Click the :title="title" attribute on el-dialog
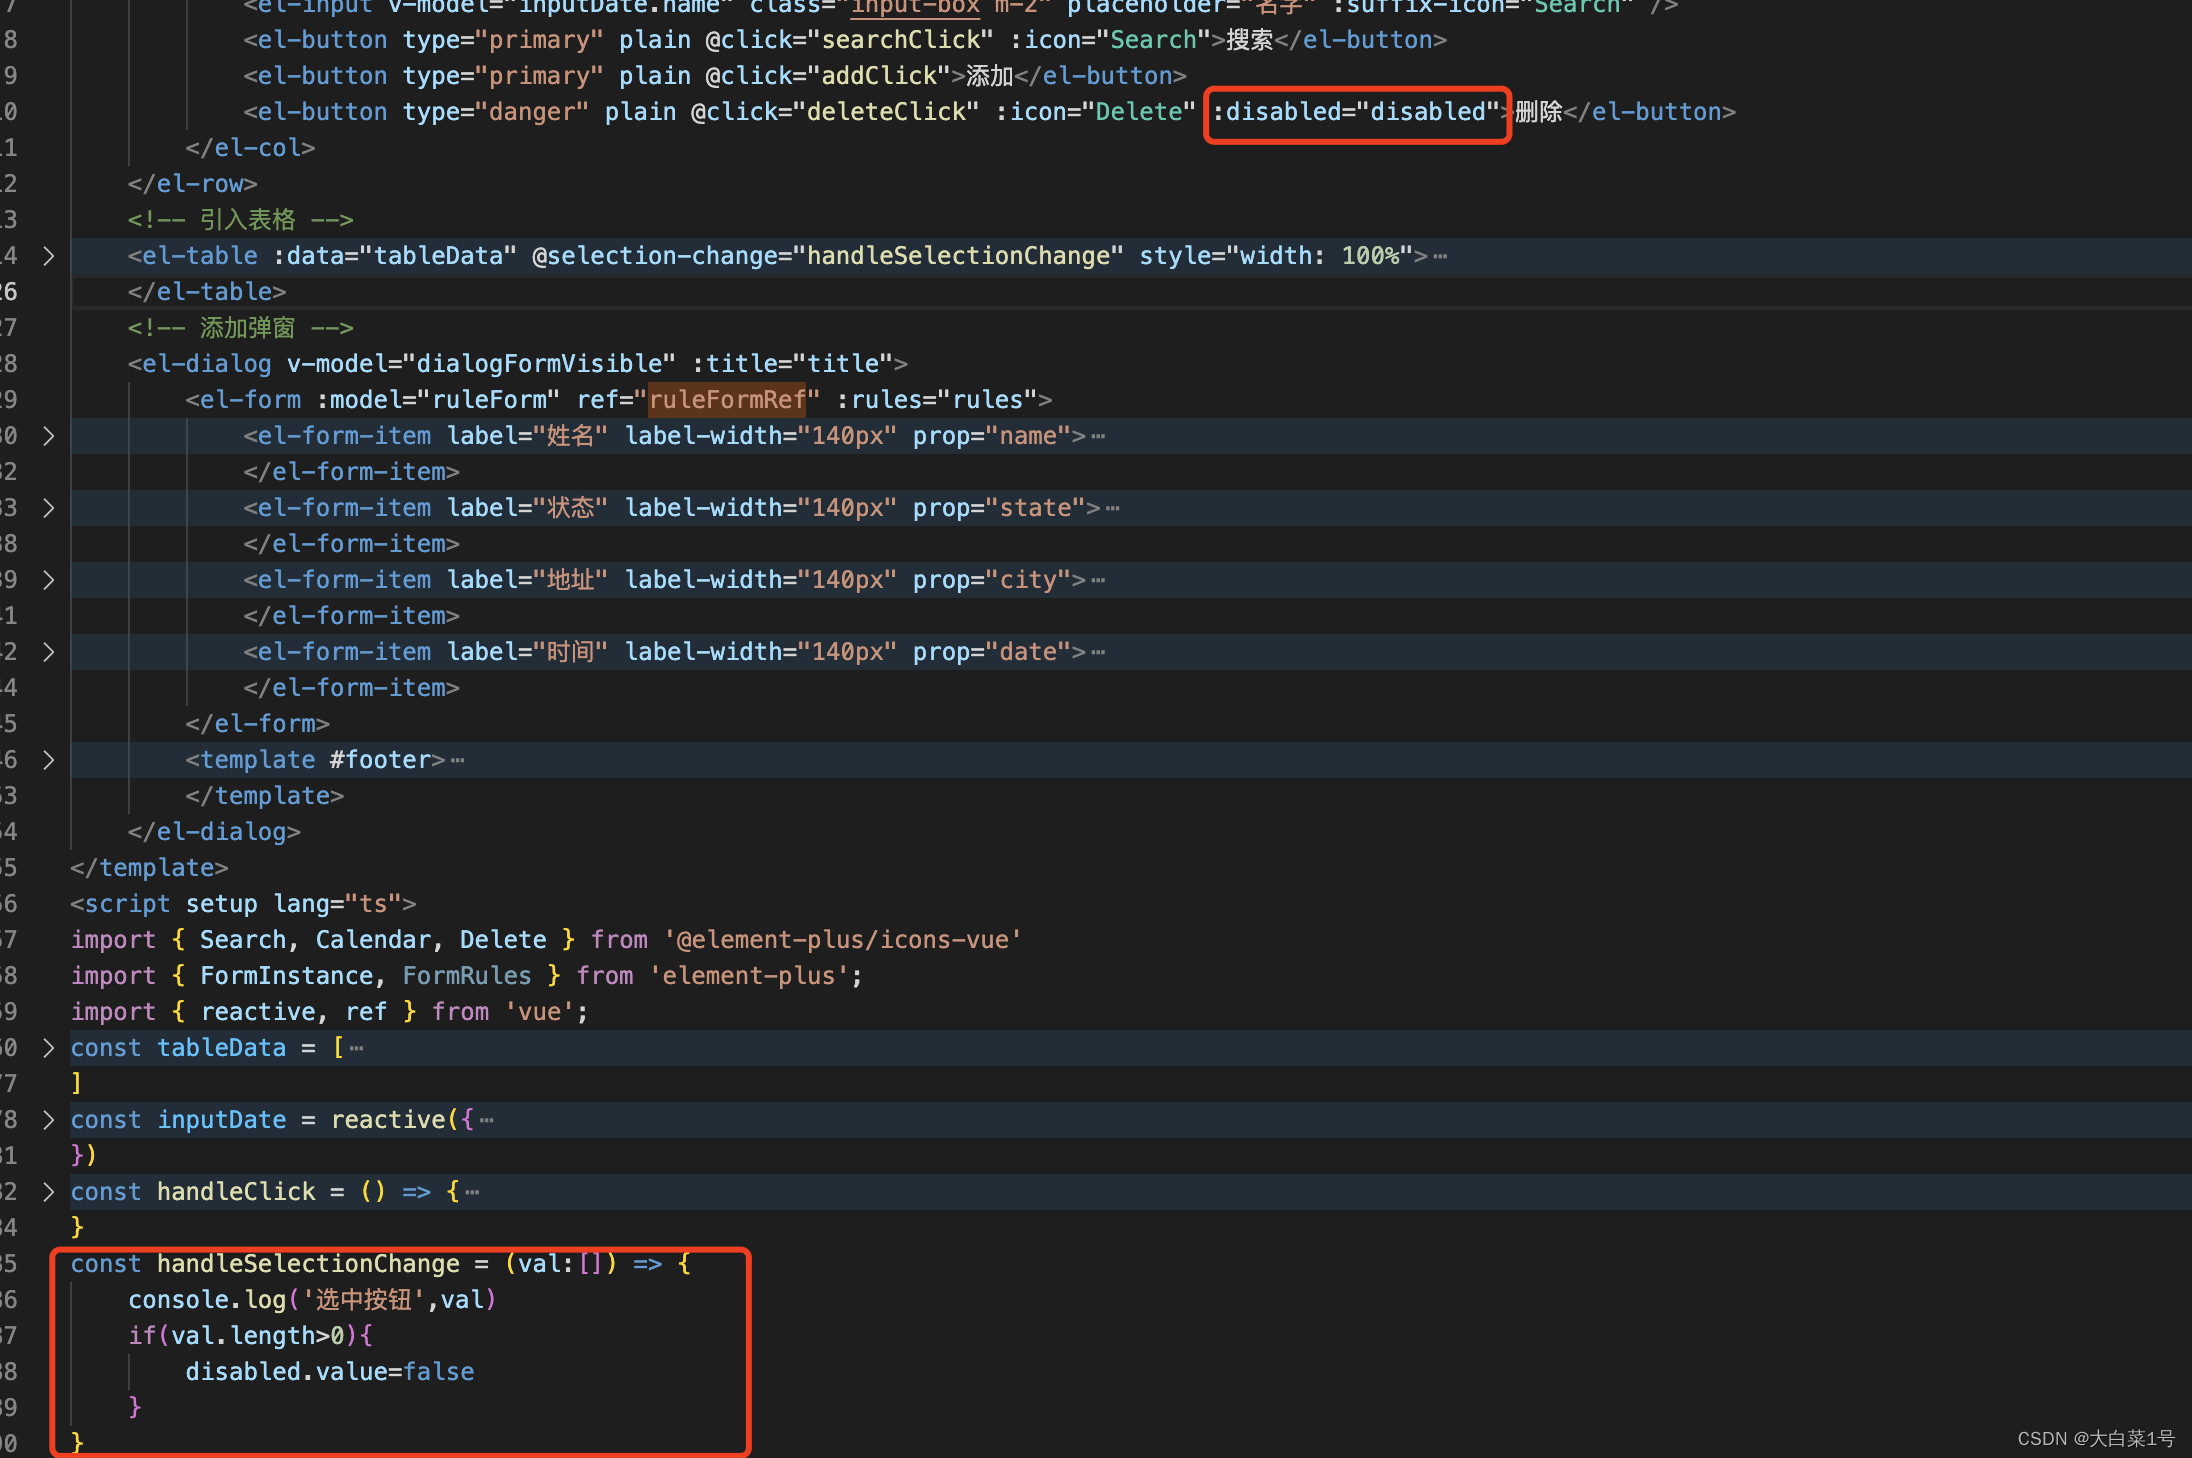Screen dimensions: 2192x1458 point(793,364)
